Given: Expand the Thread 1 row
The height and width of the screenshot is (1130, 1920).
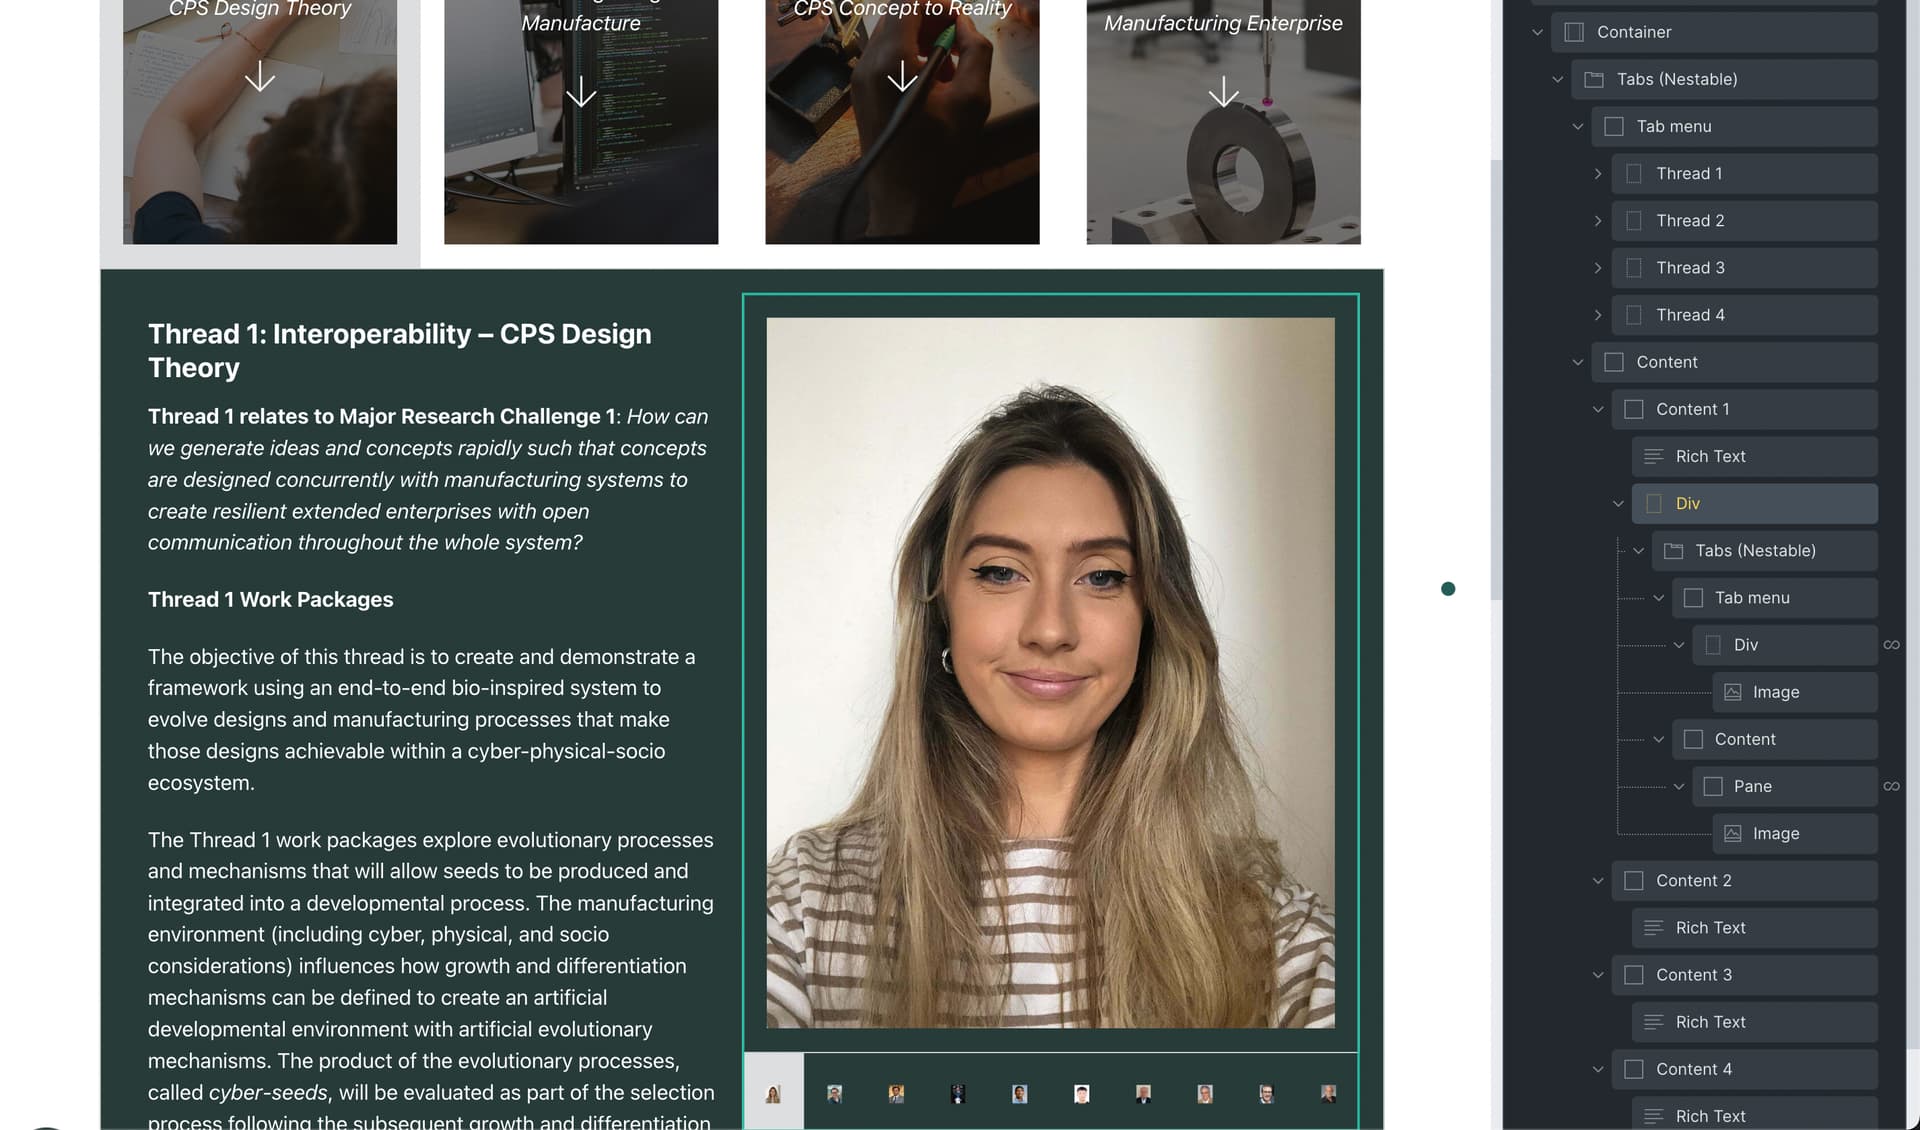Looking at the screenshot, I should [x=1597, y=173].
